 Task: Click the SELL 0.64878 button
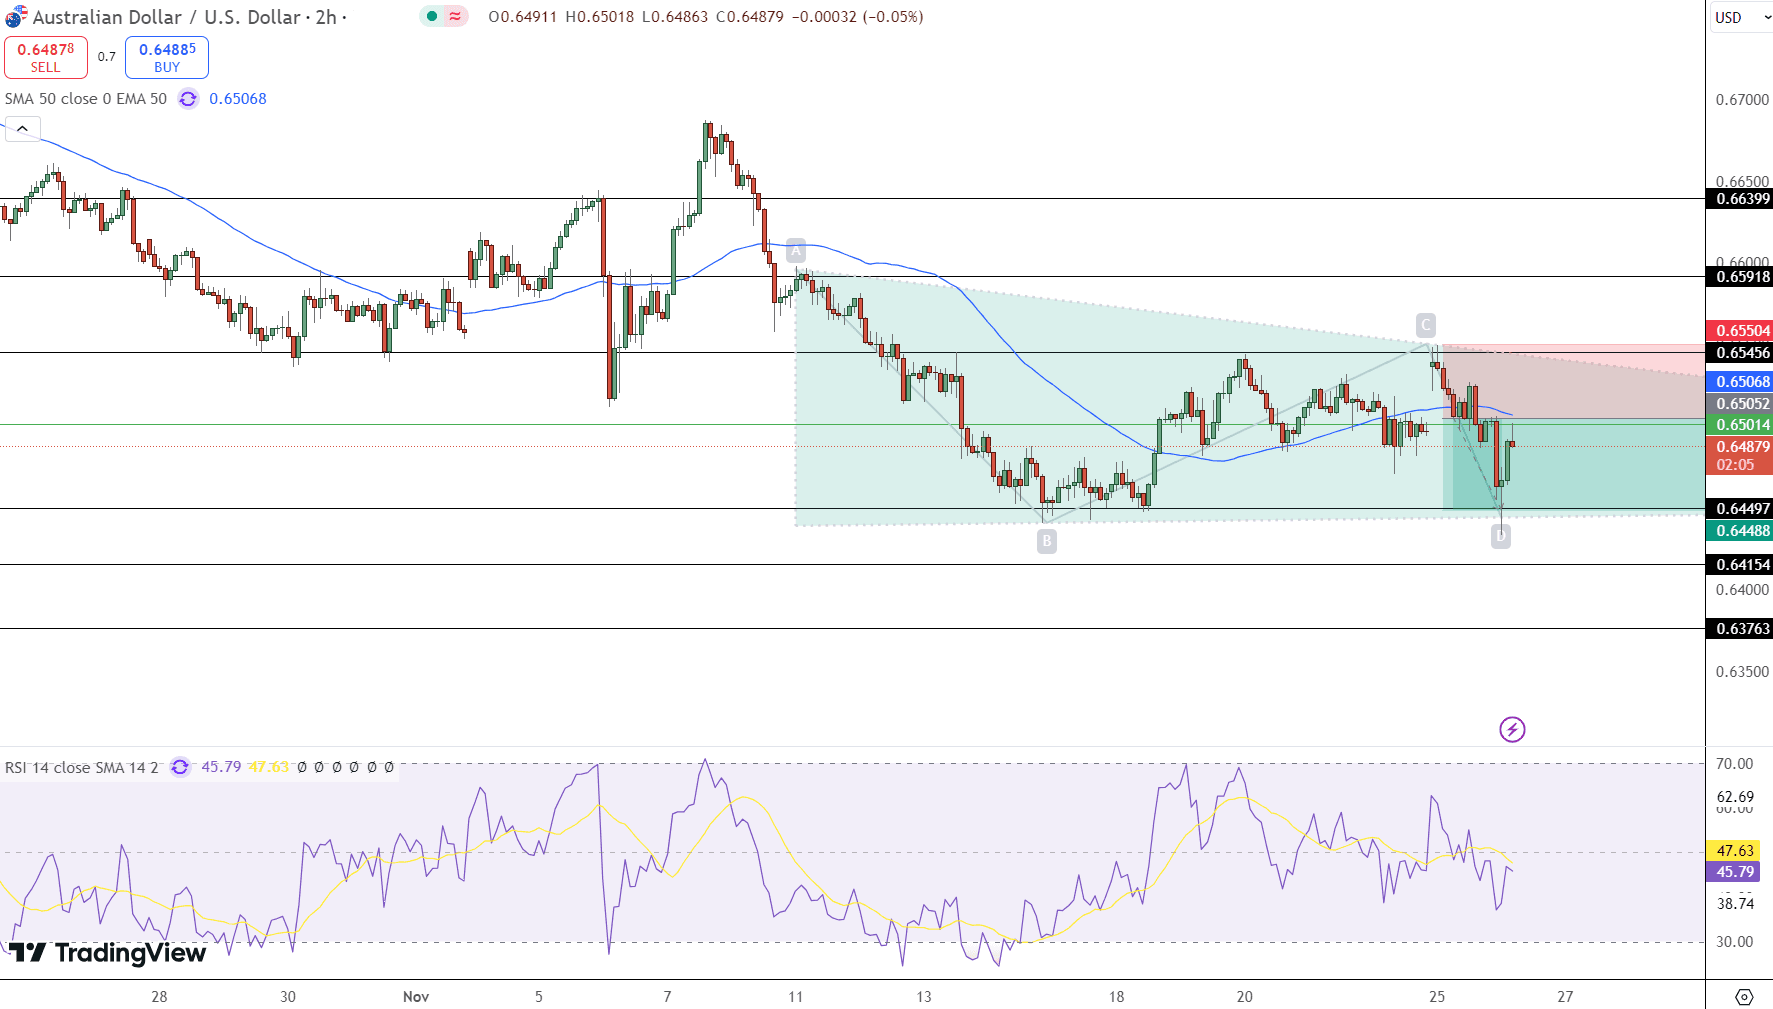pyautogui.click(x=46, y=57)
